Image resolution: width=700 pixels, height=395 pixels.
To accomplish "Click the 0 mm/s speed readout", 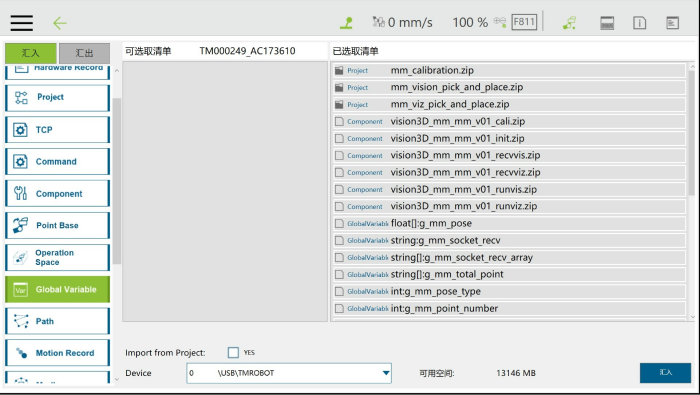I will point(410,22).
